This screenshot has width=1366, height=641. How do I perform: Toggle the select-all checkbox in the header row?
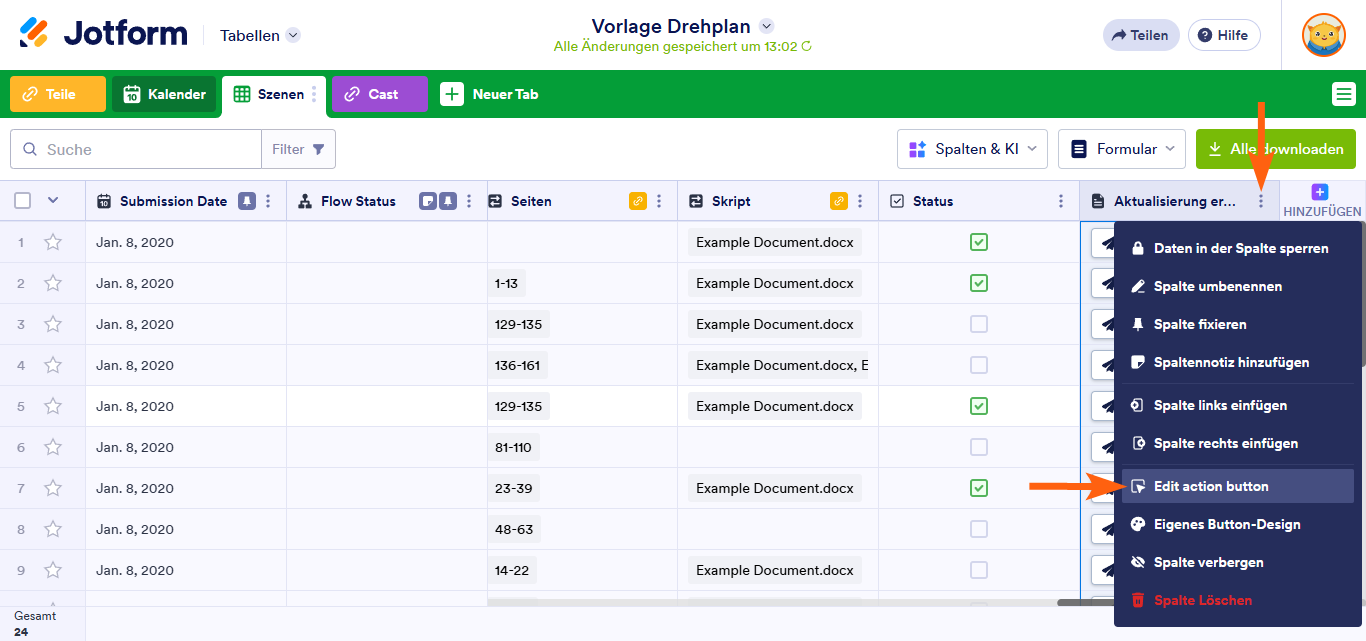[x=21, y=200]
